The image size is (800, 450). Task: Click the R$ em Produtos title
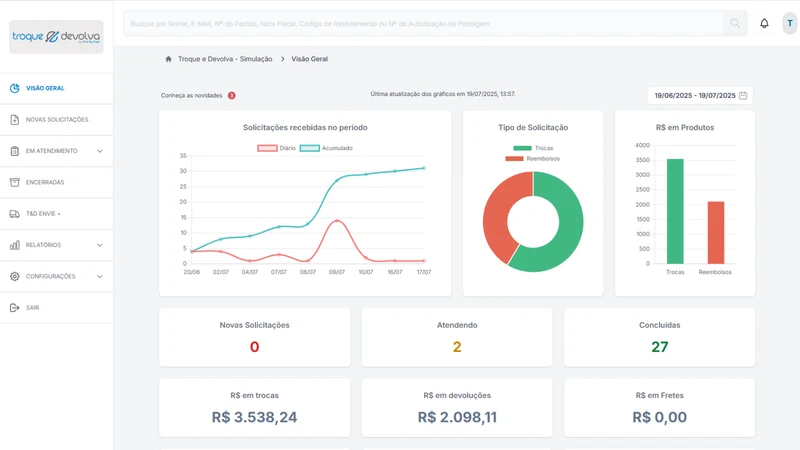pyautogui.click(x=685, y=128)
